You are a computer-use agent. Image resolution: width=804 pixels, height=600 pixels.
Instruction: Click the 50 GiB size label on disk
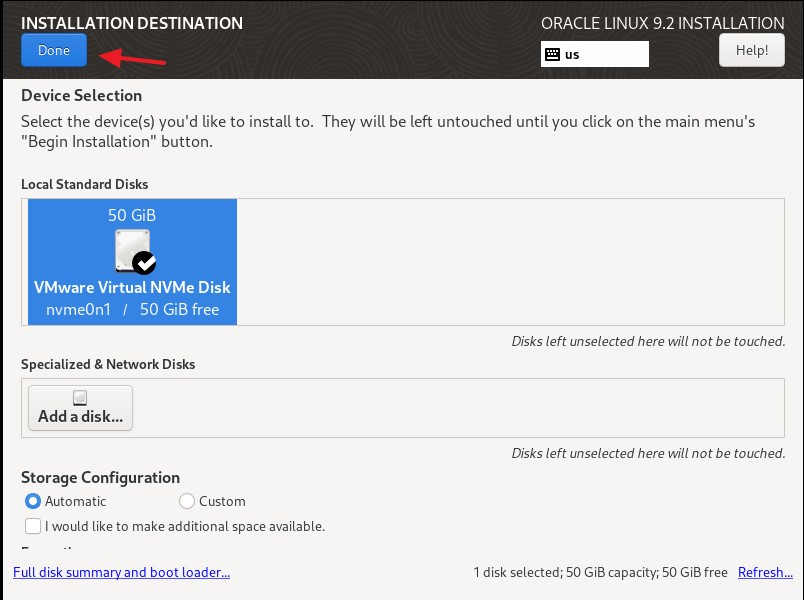pyautogui.click(x=132, y=215)
